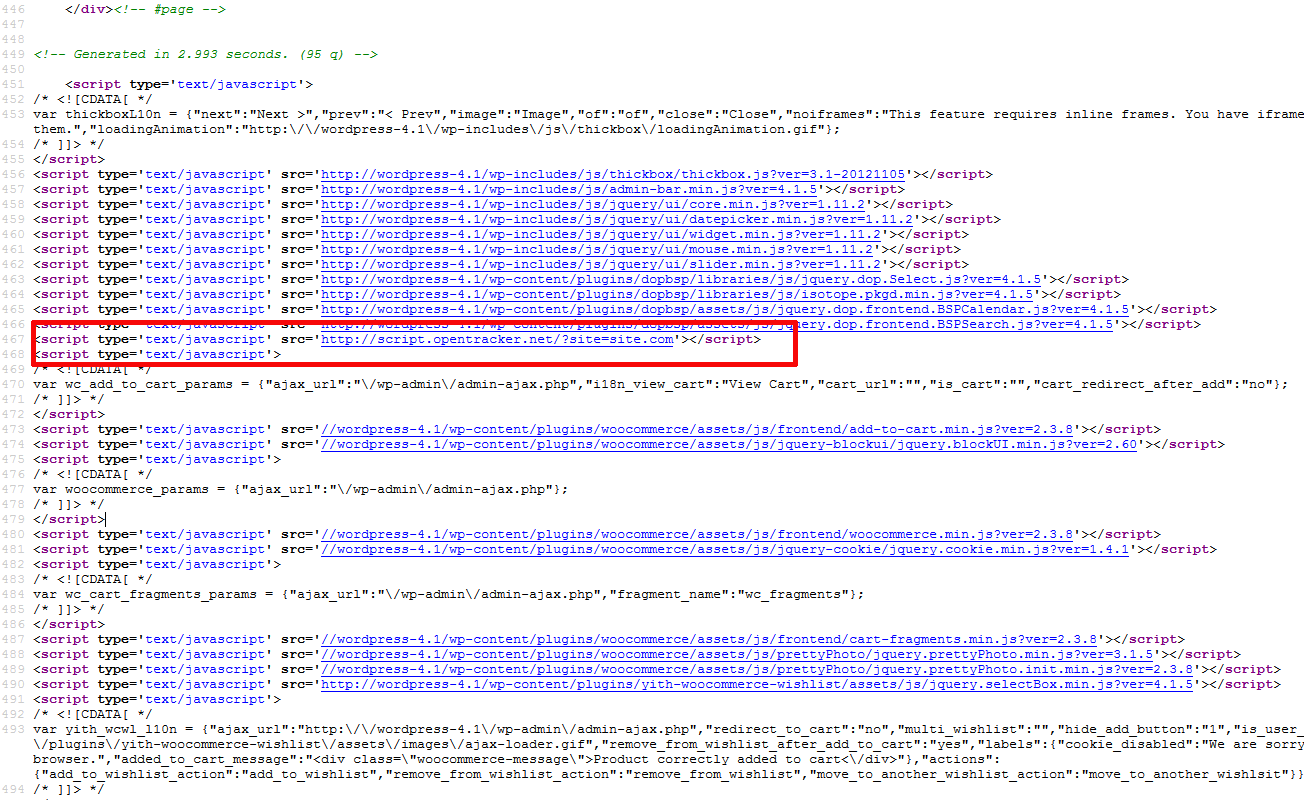This screenshot has height=800, width=1304.
Task: Click the 'var wc_add_to_cart_params' line
Action: (660, 384)
